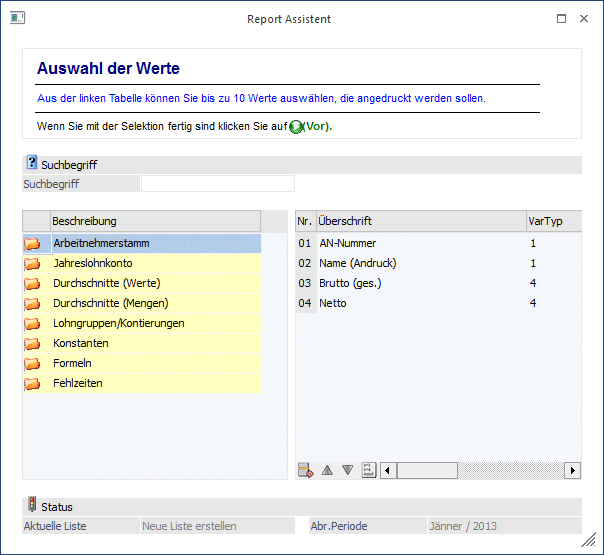Viewport: 604px width, 555px height.
Task: Click the Überschrift column header
Action: click(420, 220)
